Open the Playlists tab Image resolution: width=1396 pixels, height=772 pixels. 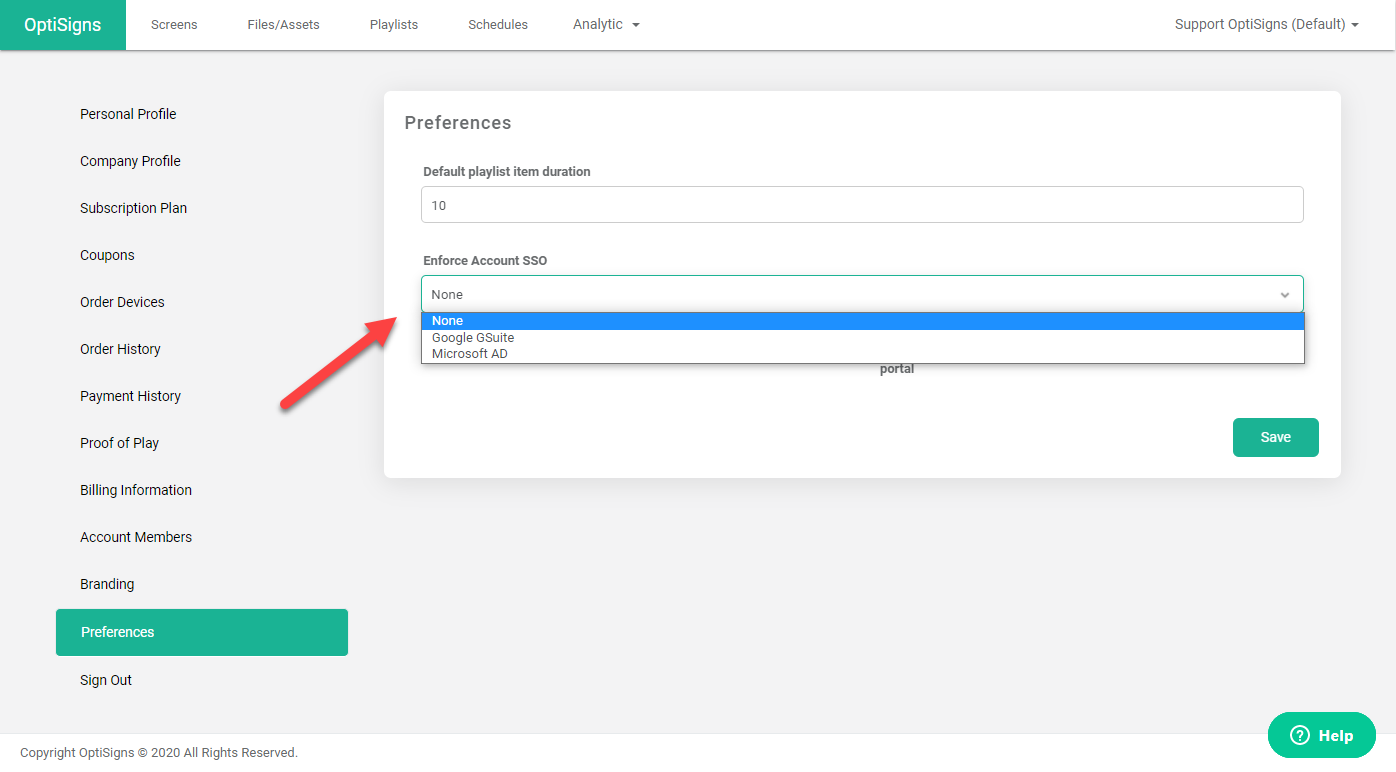point(394,25)
